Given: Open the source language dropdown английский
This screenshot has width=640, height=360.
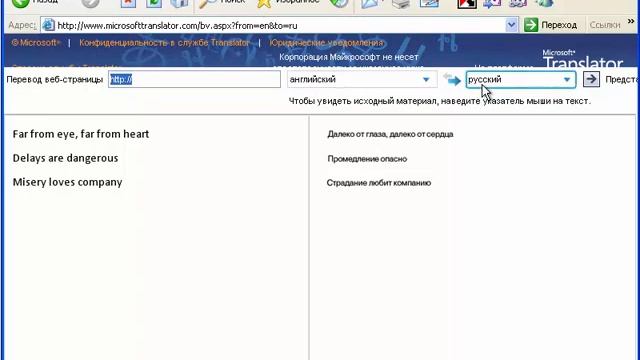Looking at the screenshot, I should [362, 79].
